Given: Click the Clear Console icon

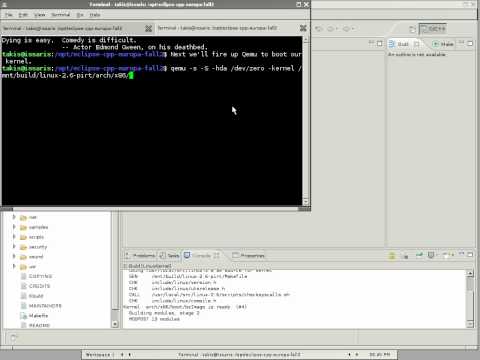Looking at the screenshot, I should pos(405,256).
